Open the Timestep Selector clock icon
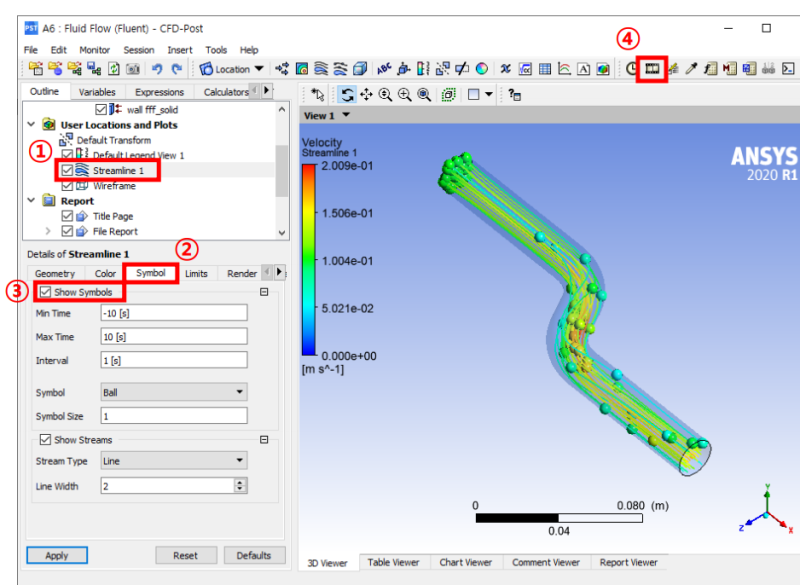 click(x=632, y=68)
